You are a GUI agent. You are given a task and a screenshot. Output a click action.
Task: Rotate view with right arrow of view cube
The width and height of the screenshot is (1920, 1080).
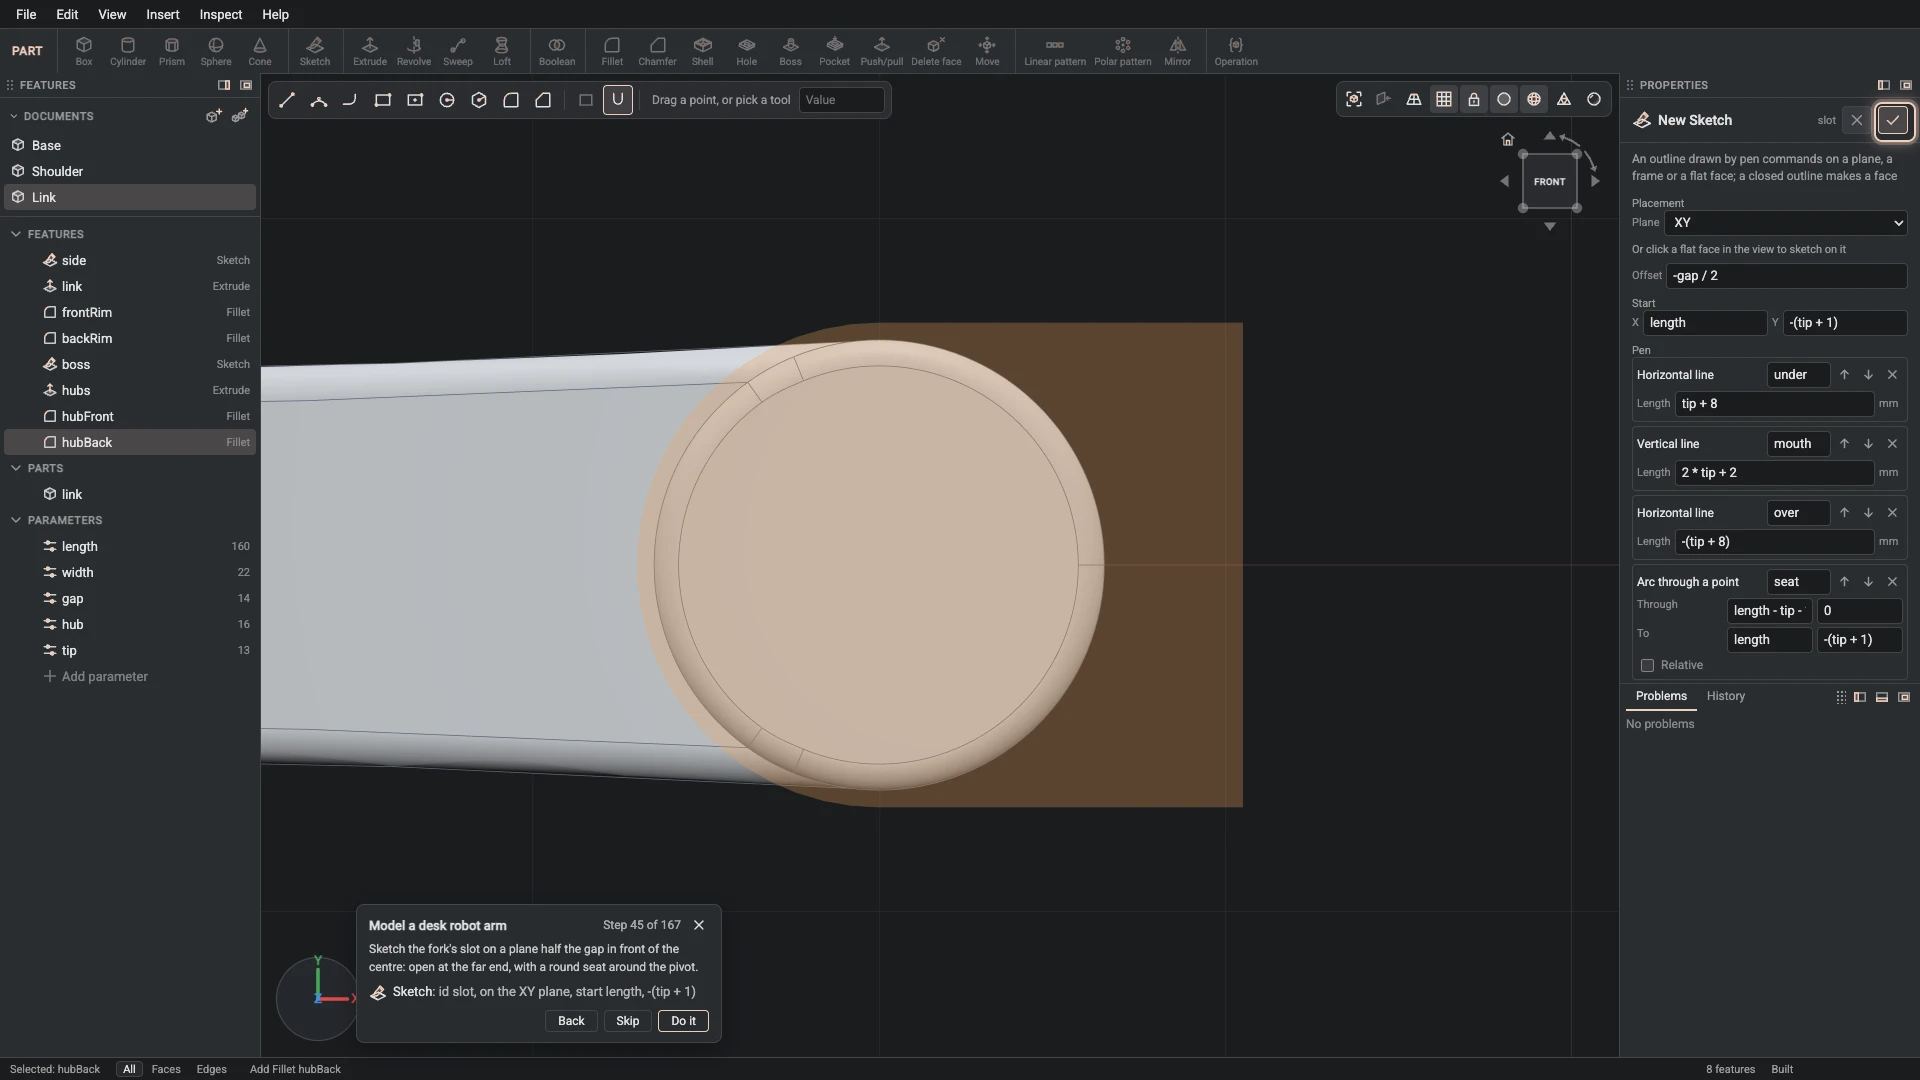[x=1596, y=181]
